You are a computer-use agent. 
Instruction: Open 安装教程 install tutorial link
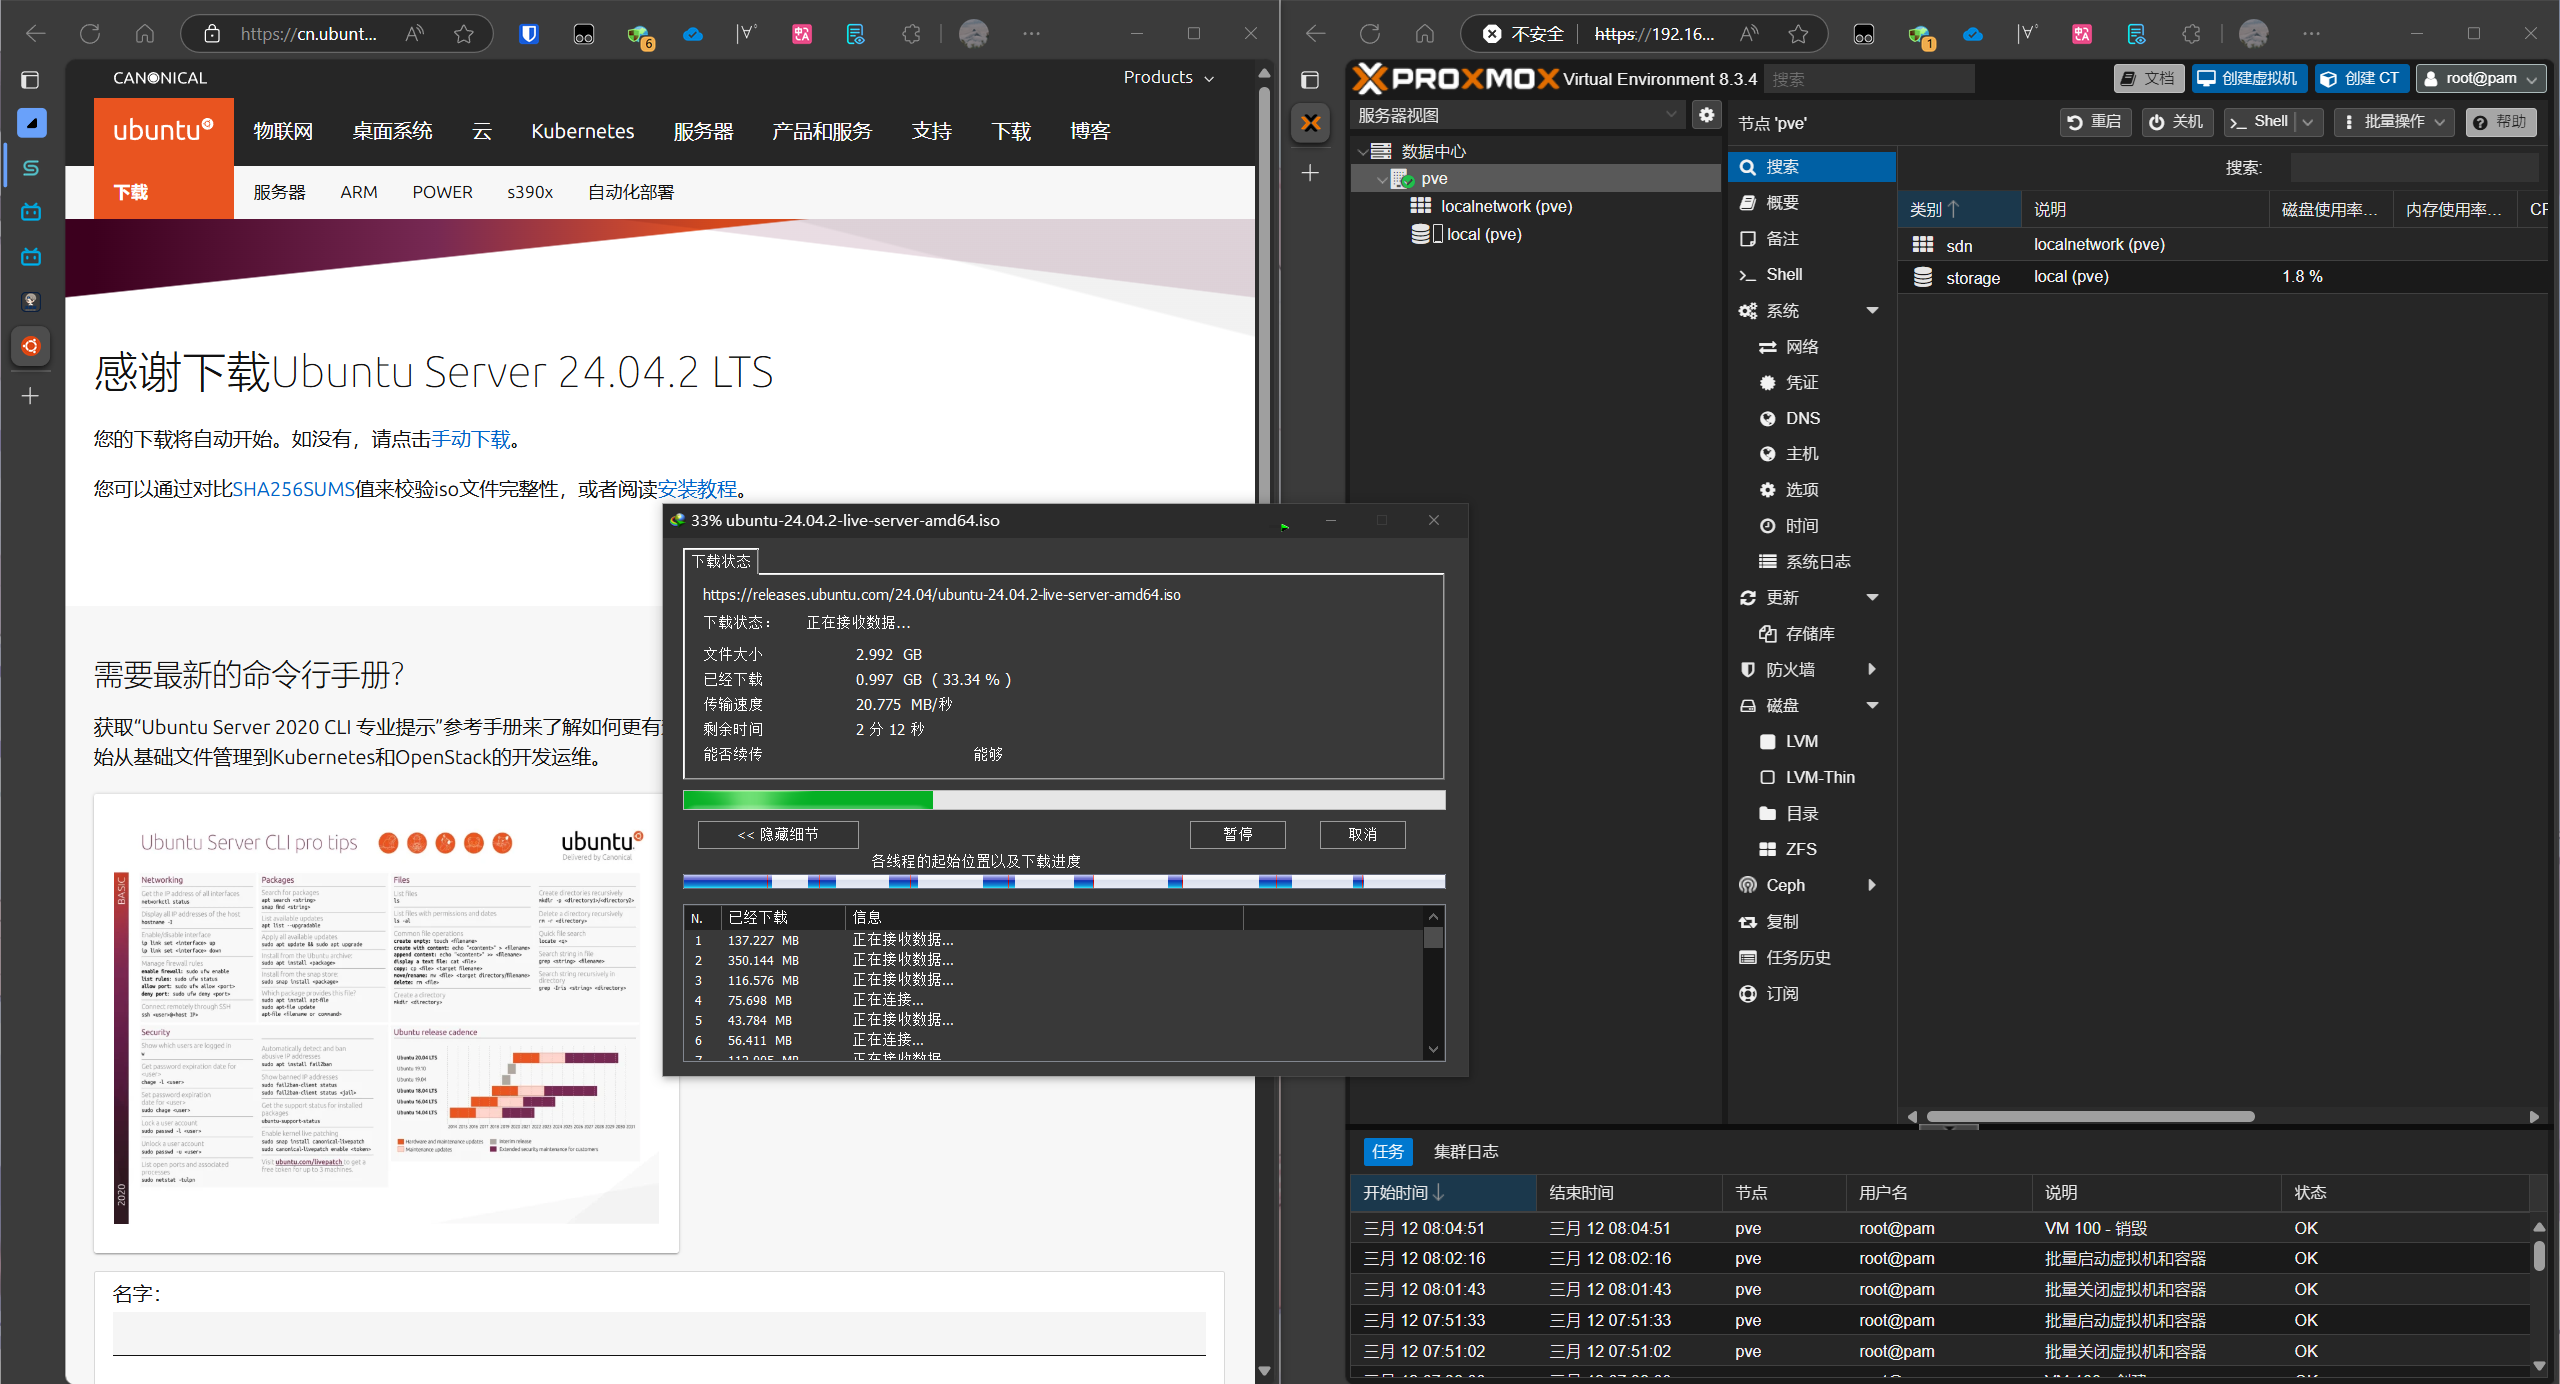point(697,490)
